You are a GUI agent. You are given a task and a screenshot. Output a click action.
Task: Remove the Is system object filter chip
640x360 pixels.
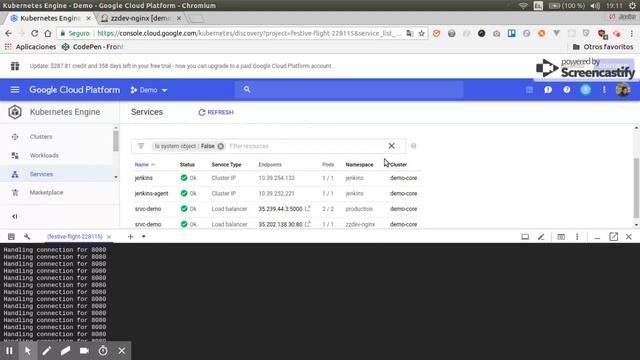tap(220, 146)
